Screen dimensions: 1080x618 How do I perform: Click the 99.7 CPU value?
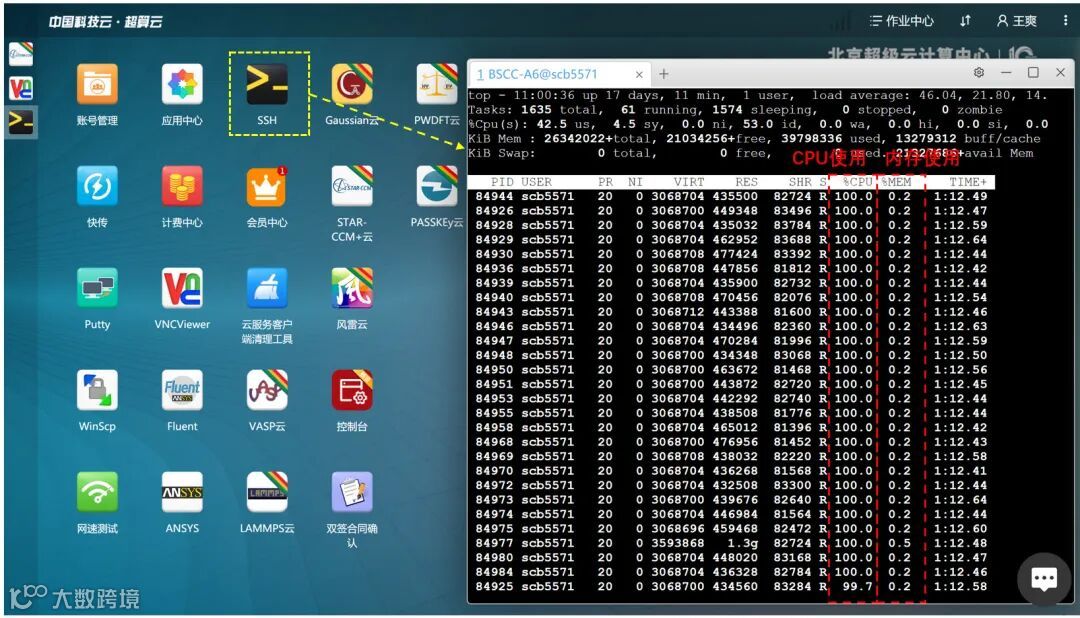coord(858,586)
